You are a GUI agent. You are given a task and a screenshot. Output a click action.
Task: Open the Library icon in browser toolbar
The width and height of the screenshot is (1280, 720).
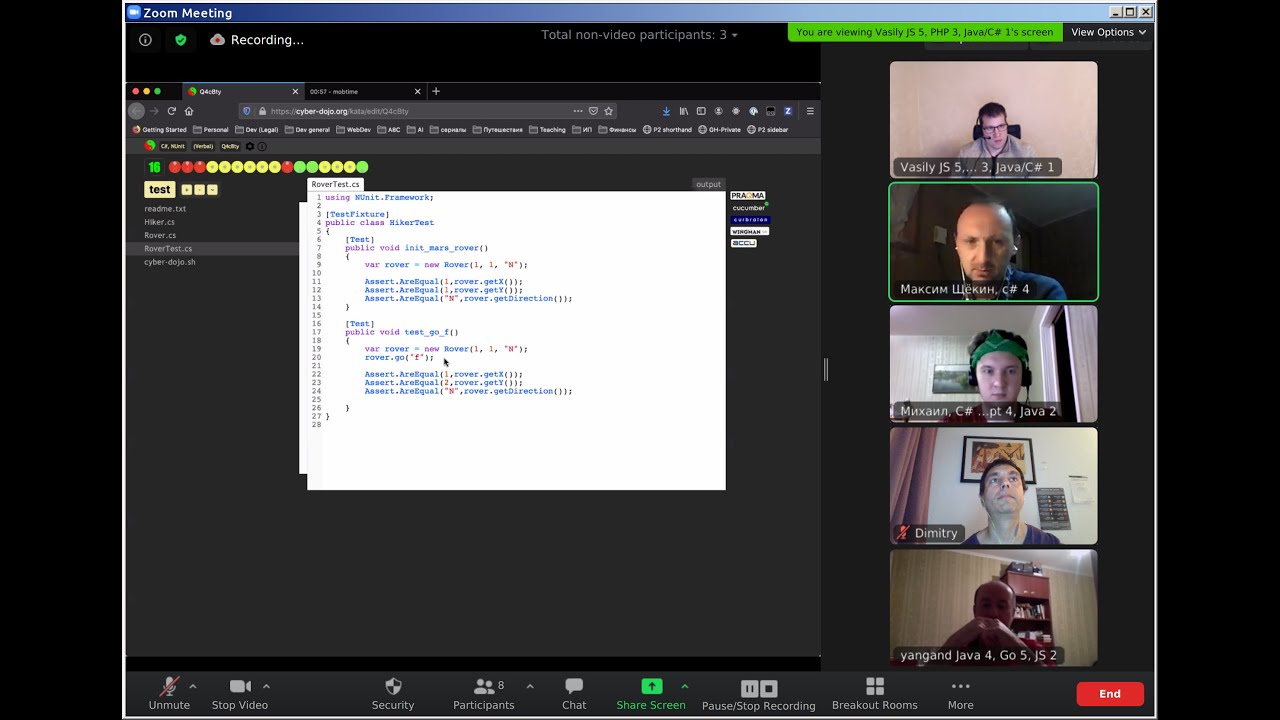tap(684, 111)
